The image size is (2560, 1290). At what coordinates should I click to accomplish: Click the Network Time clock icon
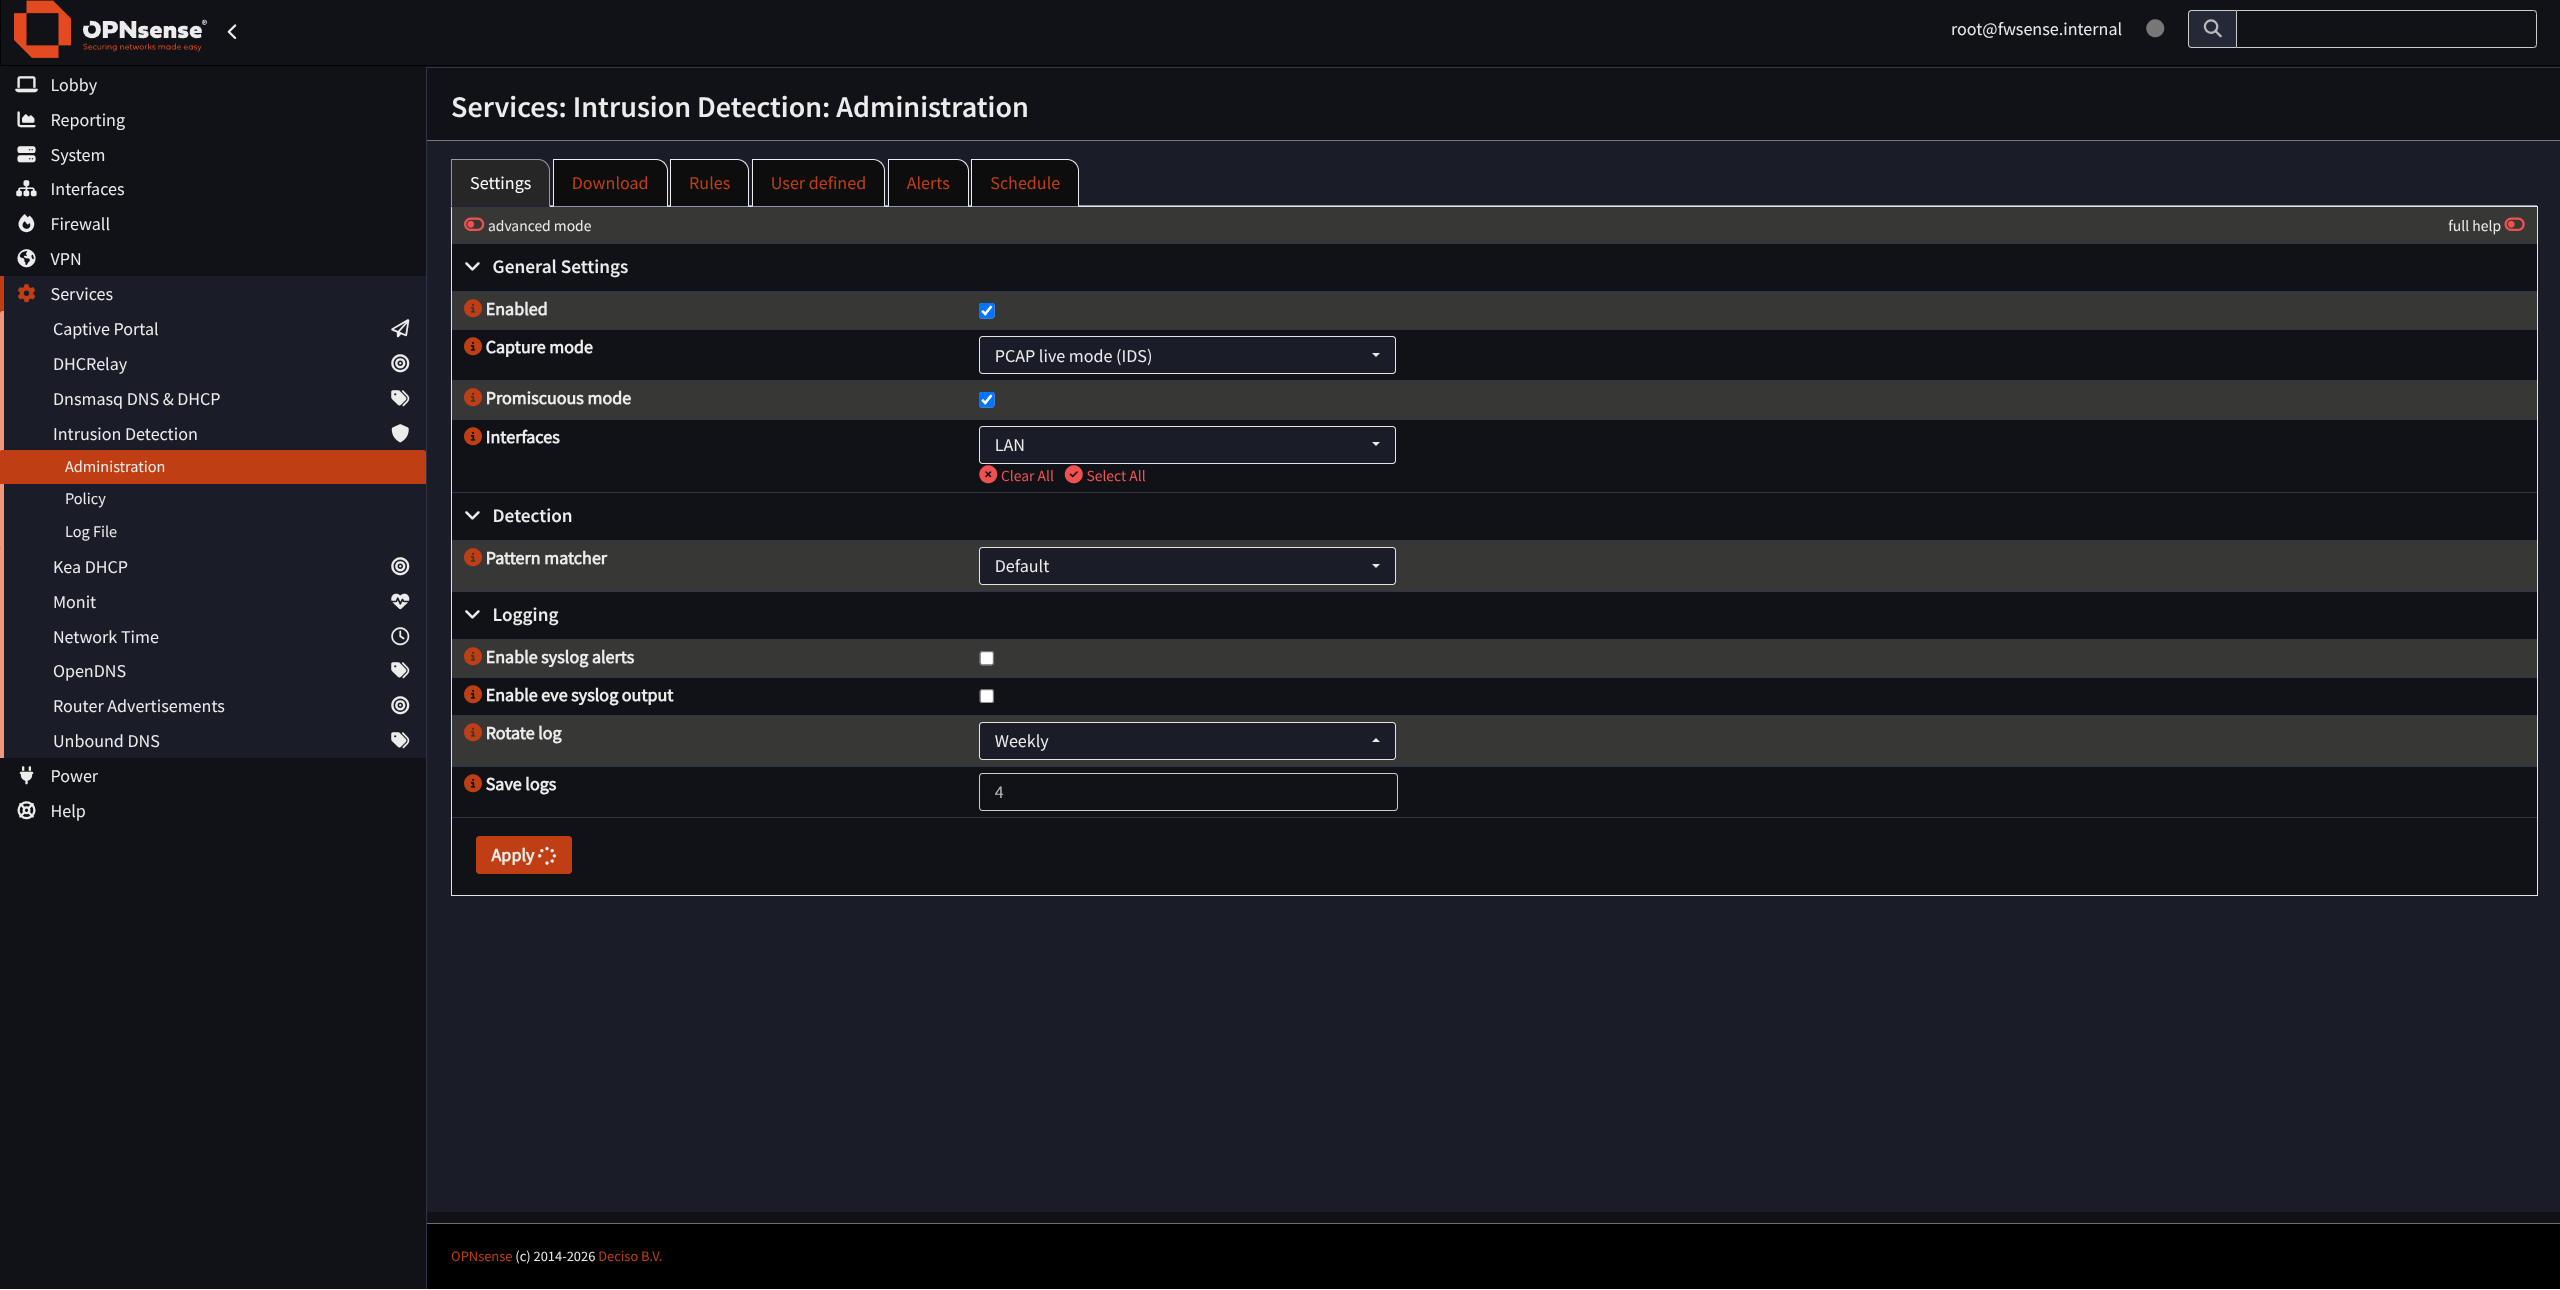400,637
